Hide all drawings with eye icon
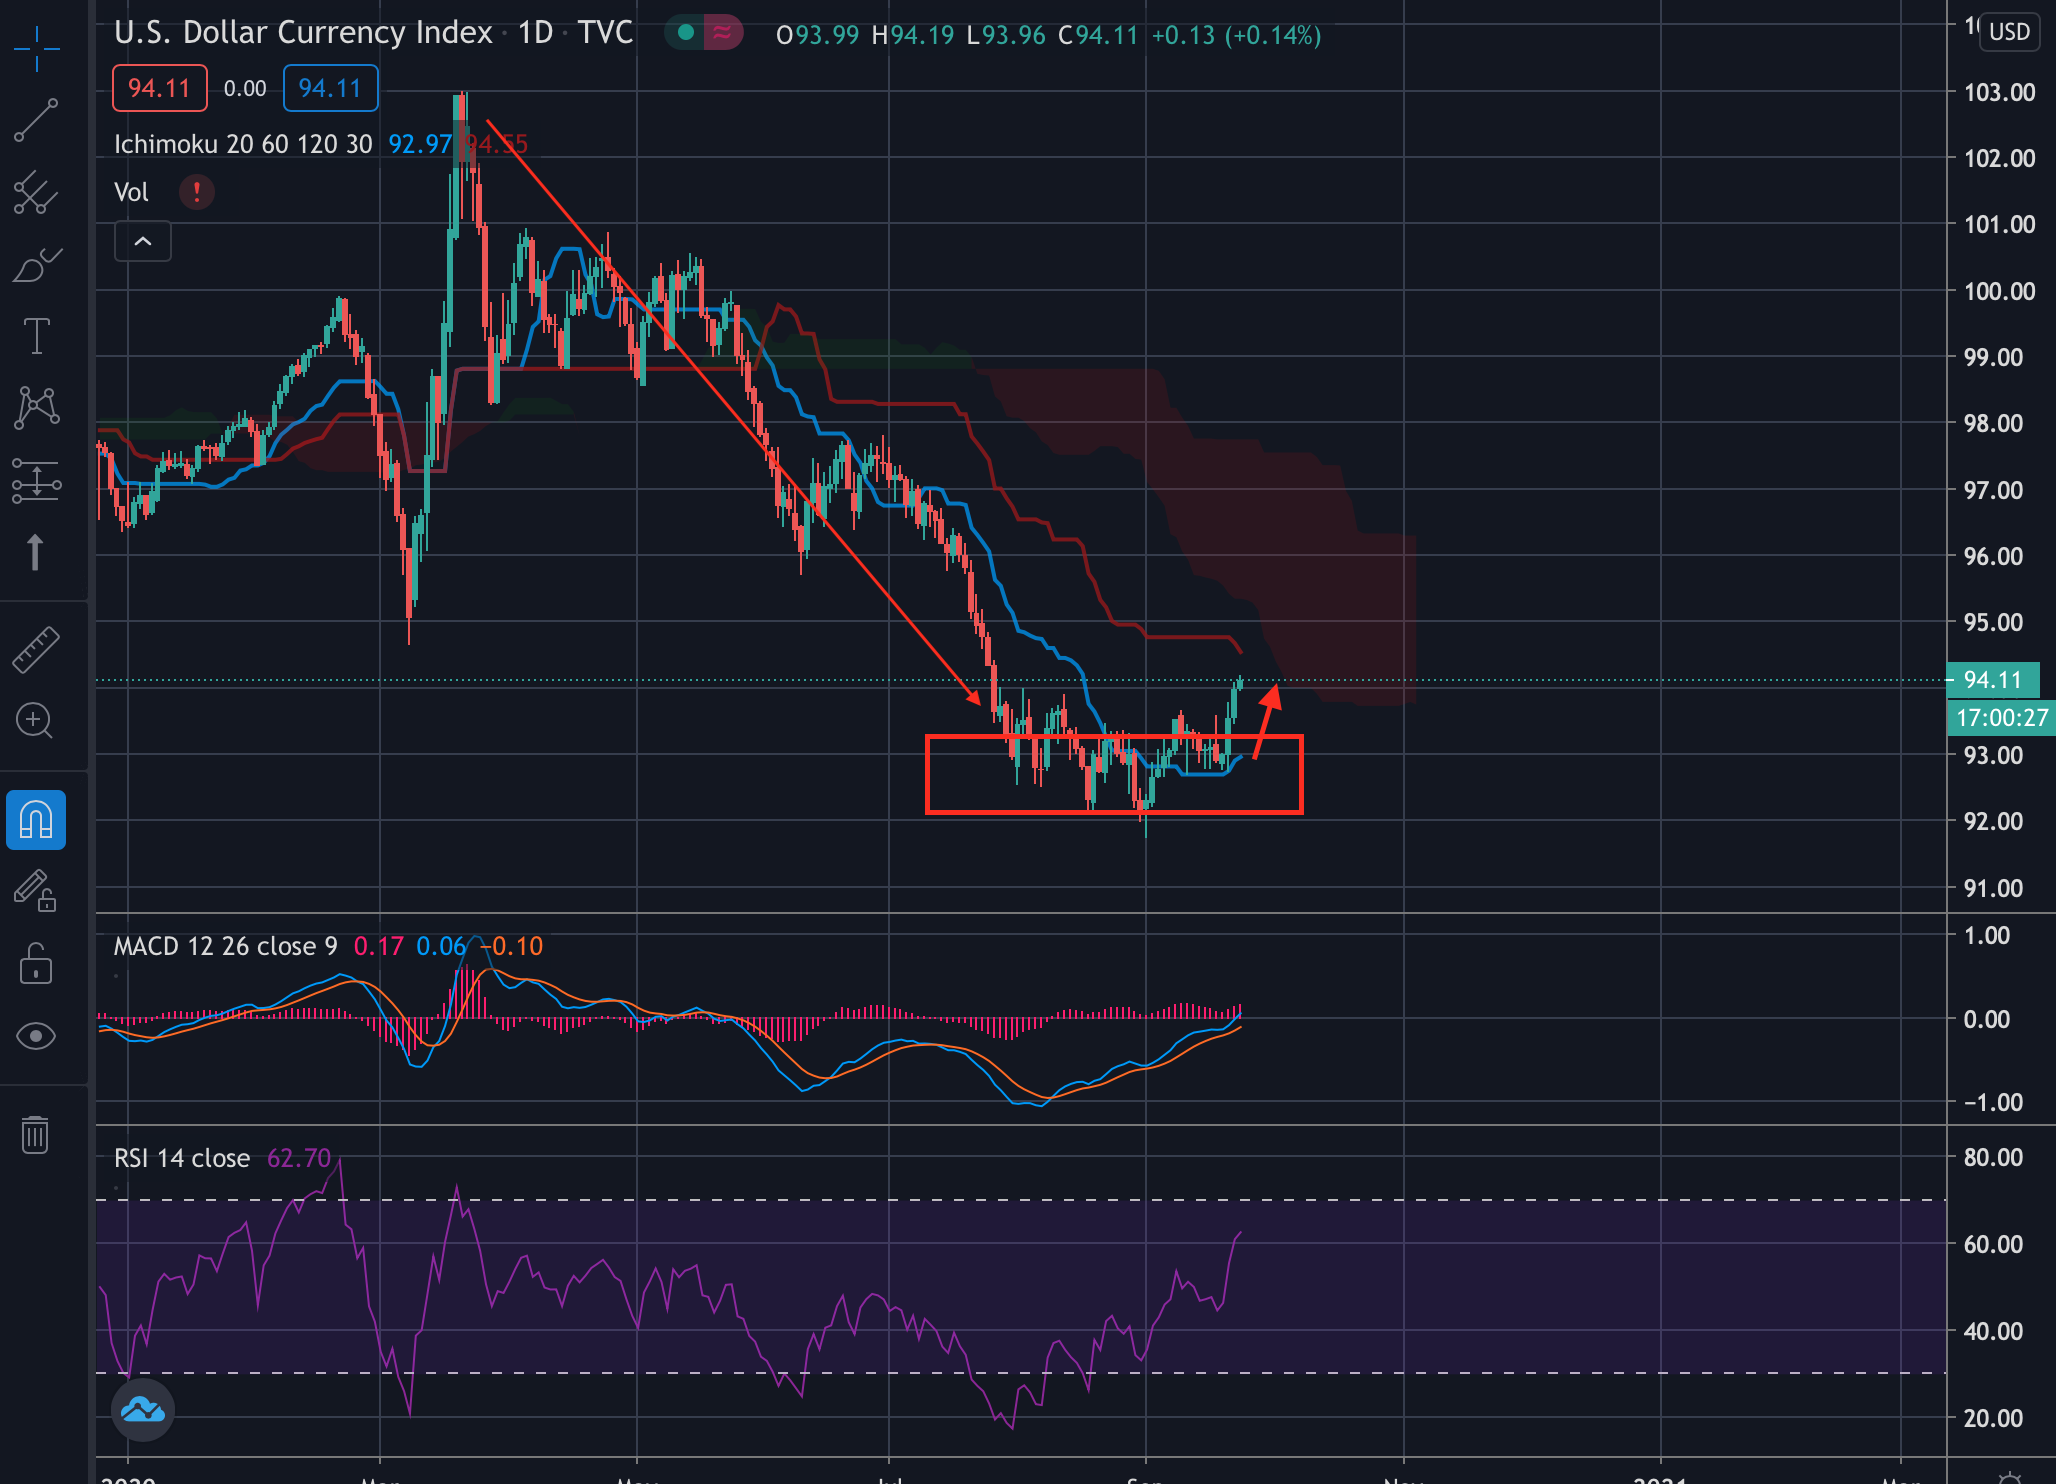The height and width of the screenshot is (1484, 2056). (36, 1036)
